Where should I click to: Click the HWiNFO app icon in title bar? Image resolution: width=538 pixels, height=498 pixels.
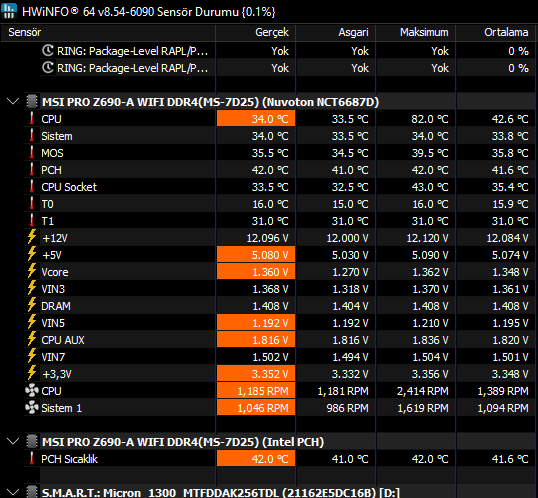[9, 11]
